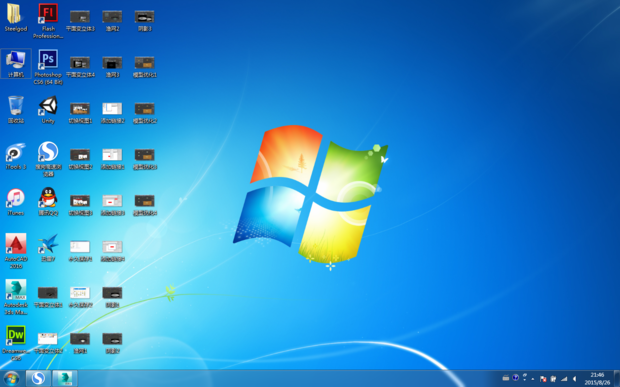Open the Windows Start menu orb
The width and height of the screenshot is (620, 387).
[11, 379]
